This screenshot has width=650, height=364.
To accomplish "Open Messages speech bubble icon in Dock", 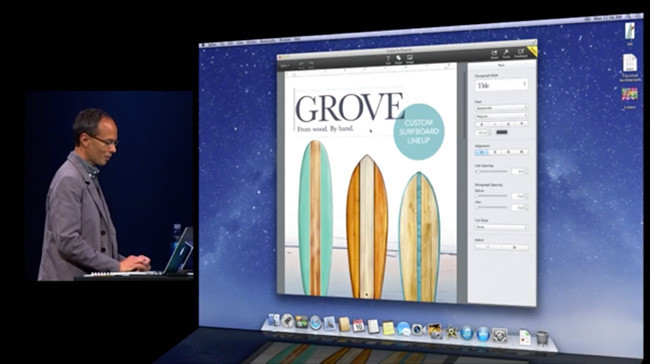I will 403,328.
